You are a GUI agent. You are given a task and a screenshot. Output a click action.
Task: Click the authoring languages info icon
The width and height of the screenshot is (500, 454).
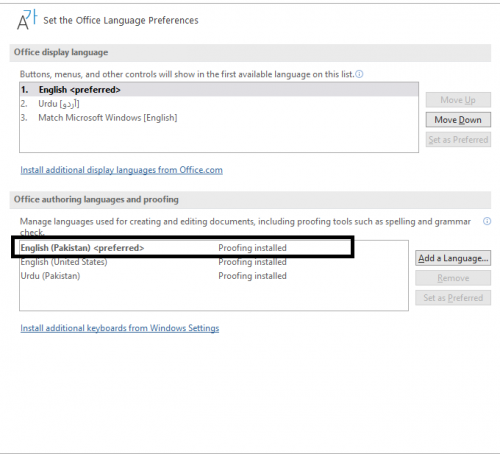coord(487,221)
